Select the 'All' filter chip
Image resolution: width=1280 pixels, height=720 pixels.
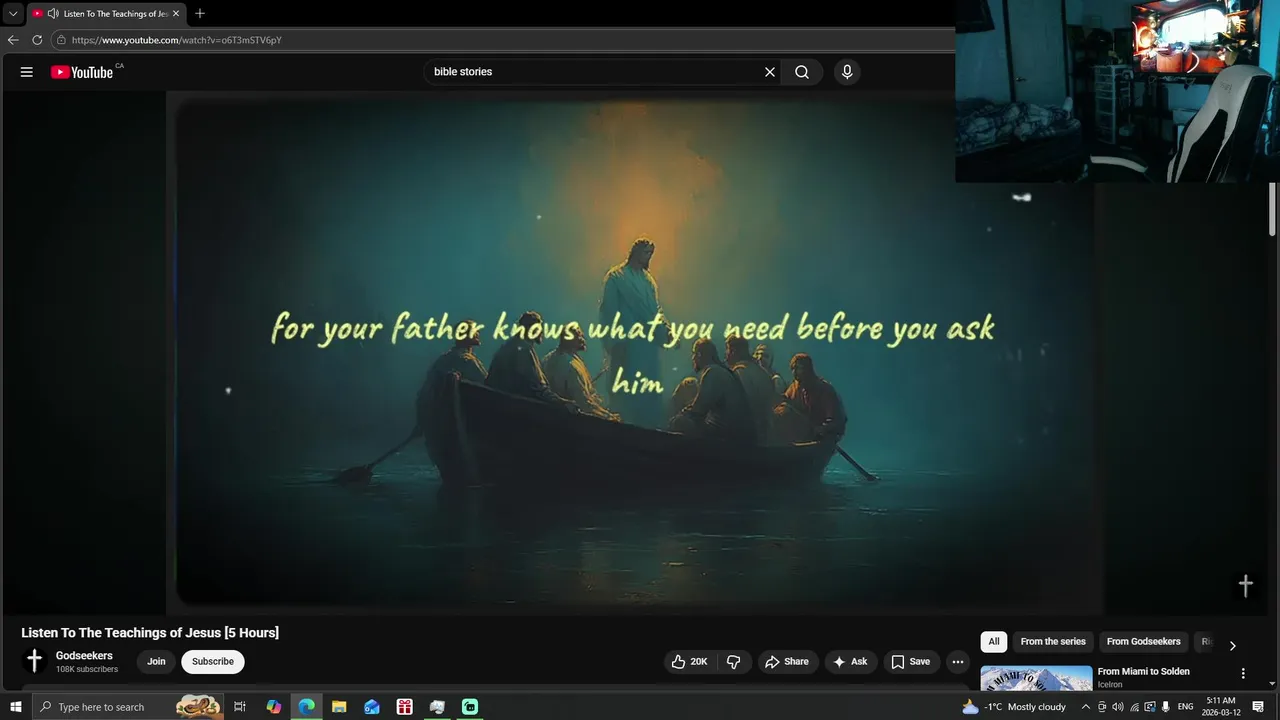click(x=994, y=642)
